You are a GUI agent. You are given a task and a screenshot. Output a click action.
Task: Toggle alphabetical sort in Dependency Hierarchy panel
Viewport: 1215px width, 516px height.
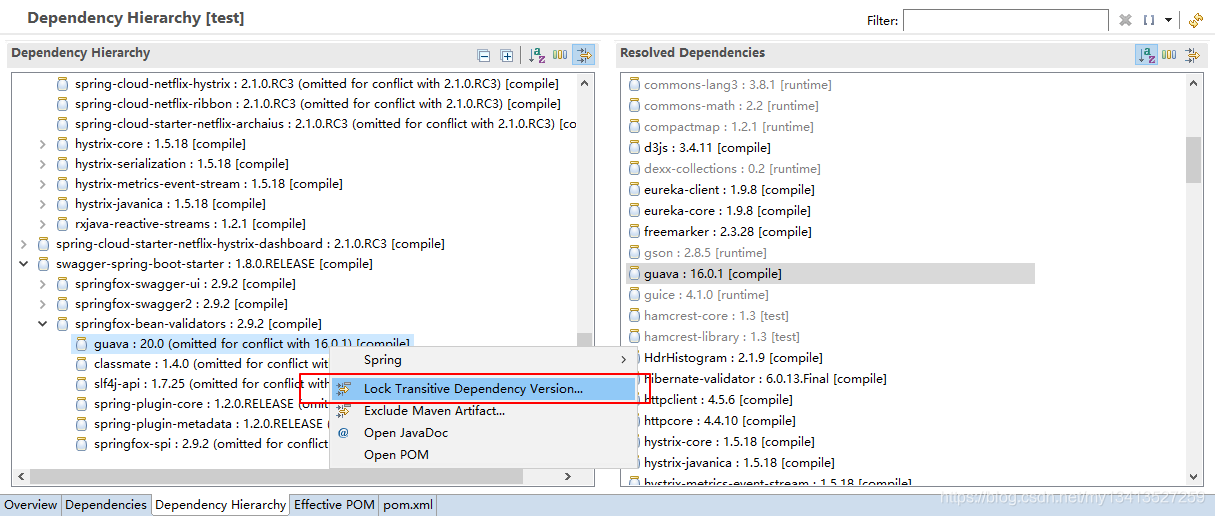(537, 55)
